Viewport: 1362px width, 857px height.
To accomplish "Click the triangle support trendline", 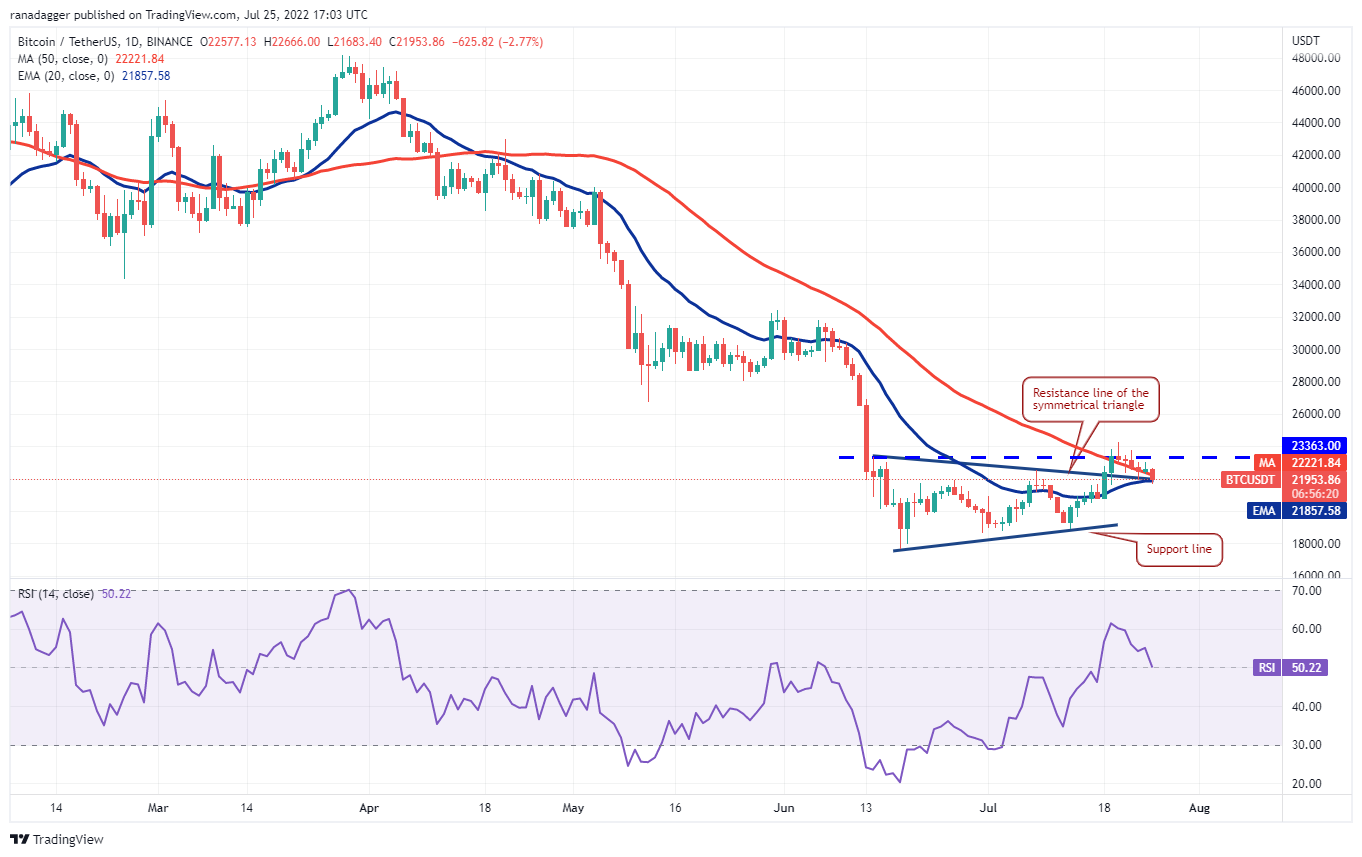I will 1005,537.
